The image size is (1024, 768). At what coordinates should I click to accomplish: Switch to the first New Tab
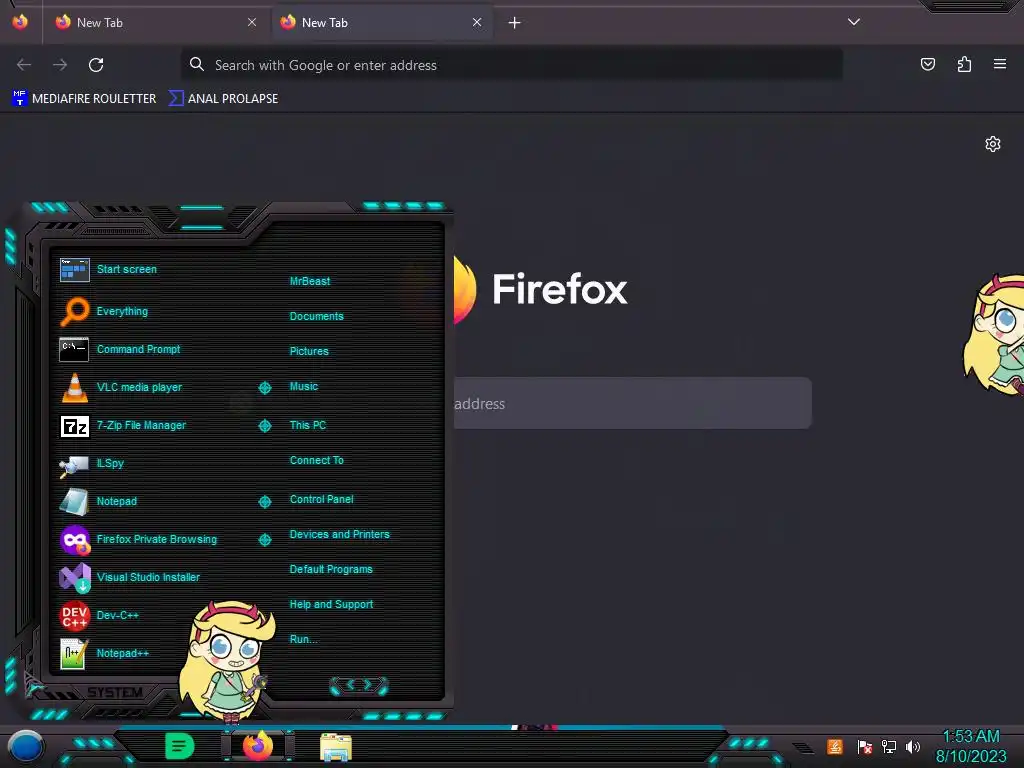(x=155, y=22)
